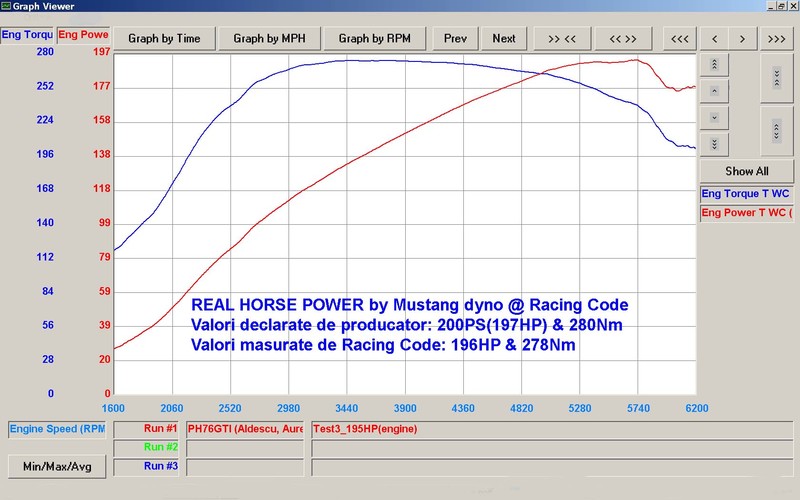Go to the Next graph
The height and width of the screenshot is (500, 800).
tap(504, 38)
